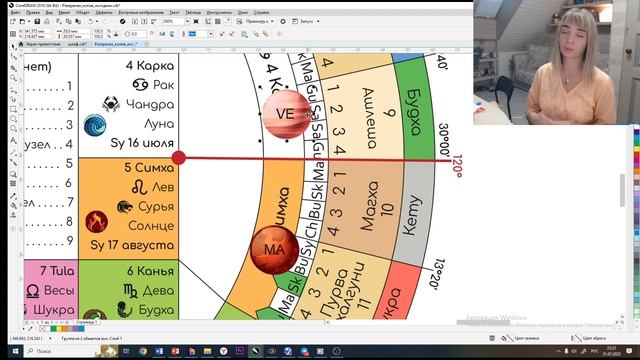Select the Zoom magnifier tool in the toolbox

tap(13, 78)
